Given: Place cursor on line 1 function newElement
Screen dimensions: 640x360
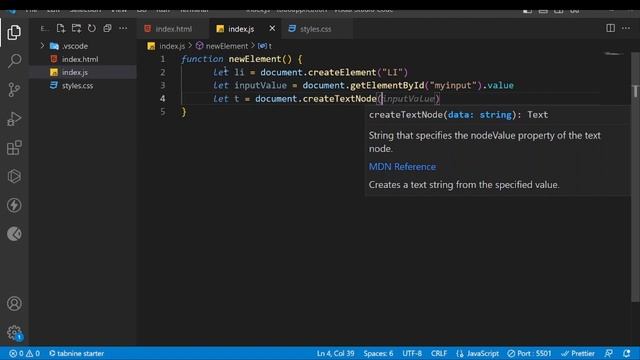Looking at the screenshot, I should [241, 59].
